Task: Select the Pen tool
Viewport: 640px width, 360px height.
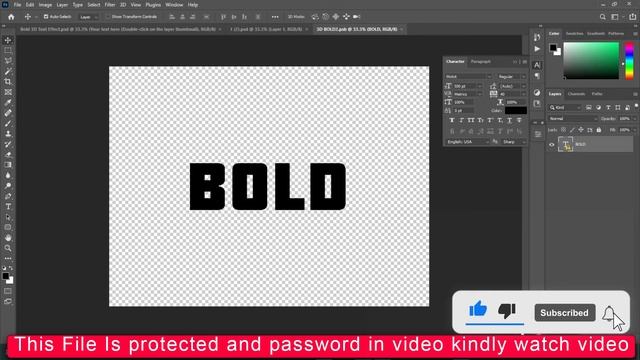Action: (x=8, y=196)
